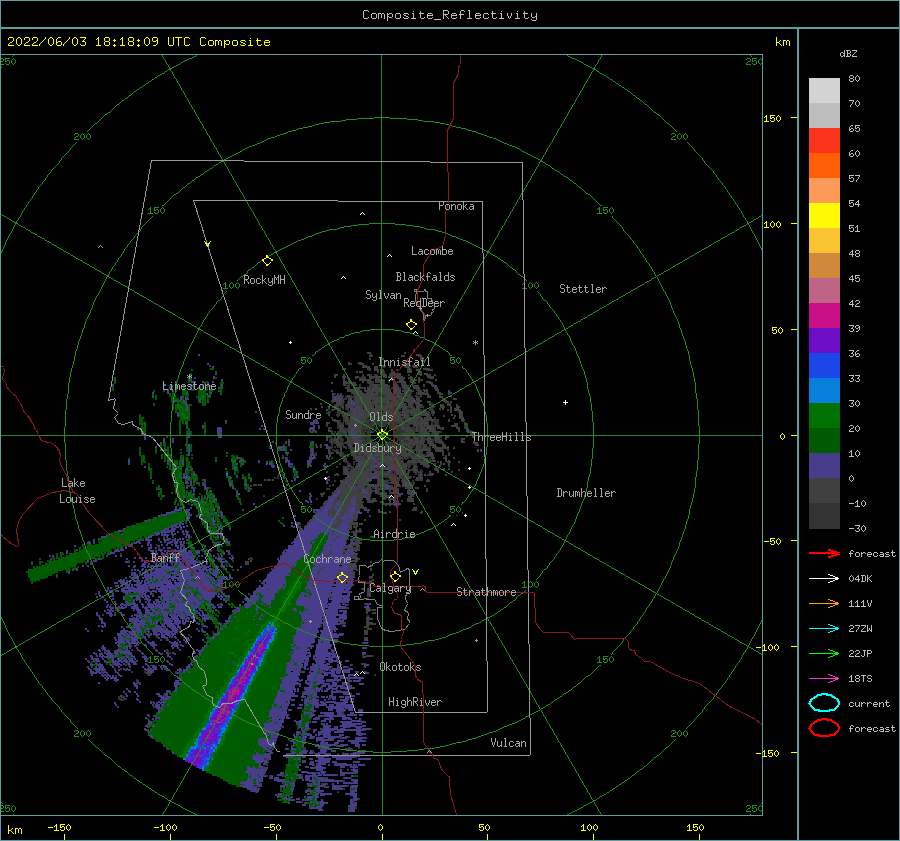Click the Drumheller city label
900x841 pixels.
coord(586,493)
